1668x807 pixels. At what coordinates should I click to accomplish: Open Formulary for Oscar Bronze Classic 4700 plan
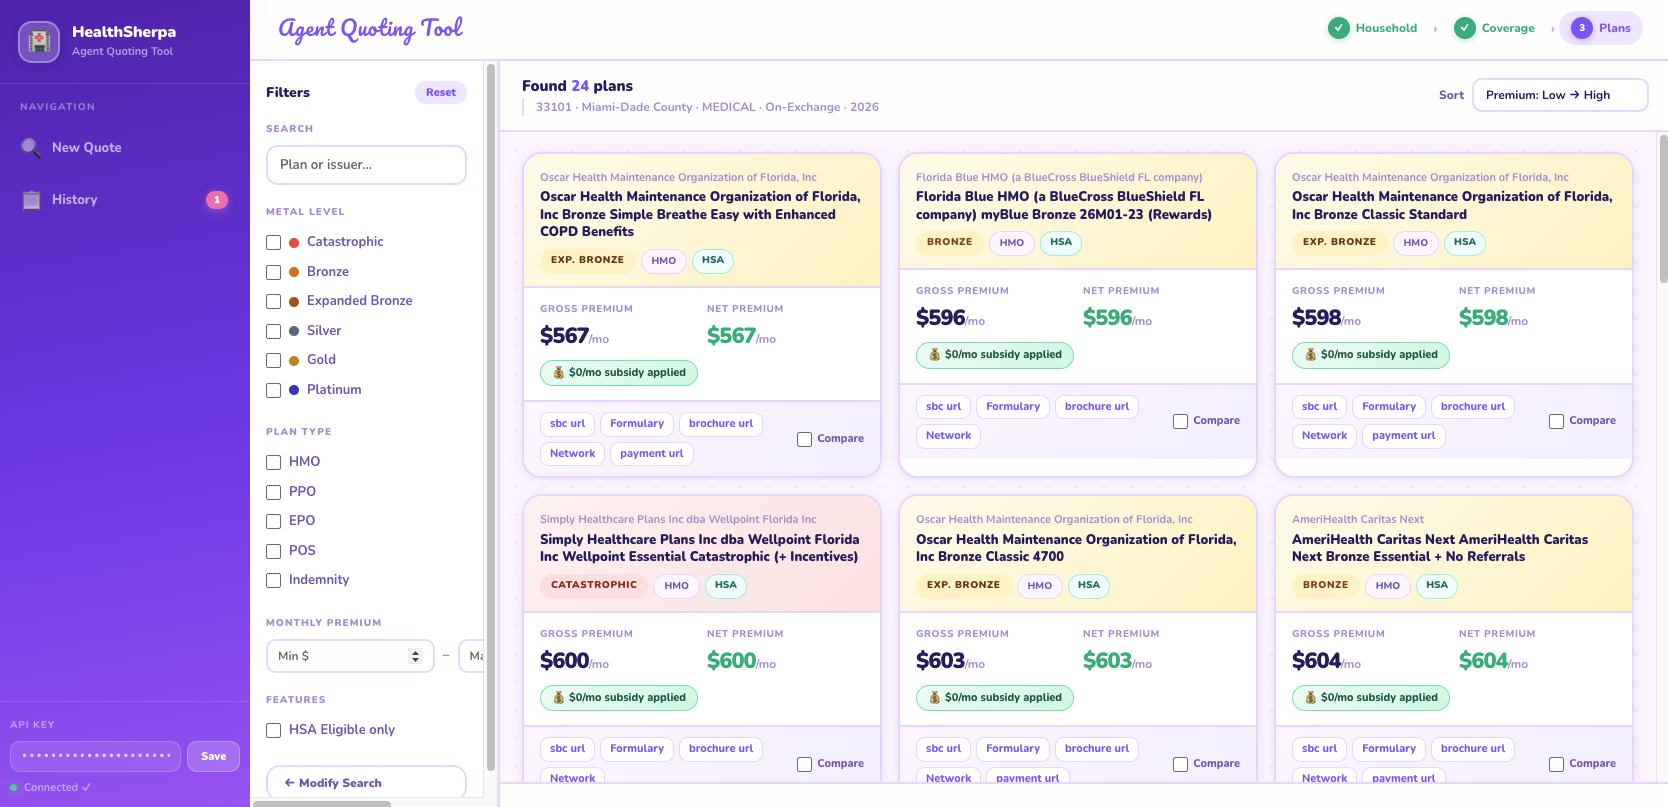tap(1013, 749)
